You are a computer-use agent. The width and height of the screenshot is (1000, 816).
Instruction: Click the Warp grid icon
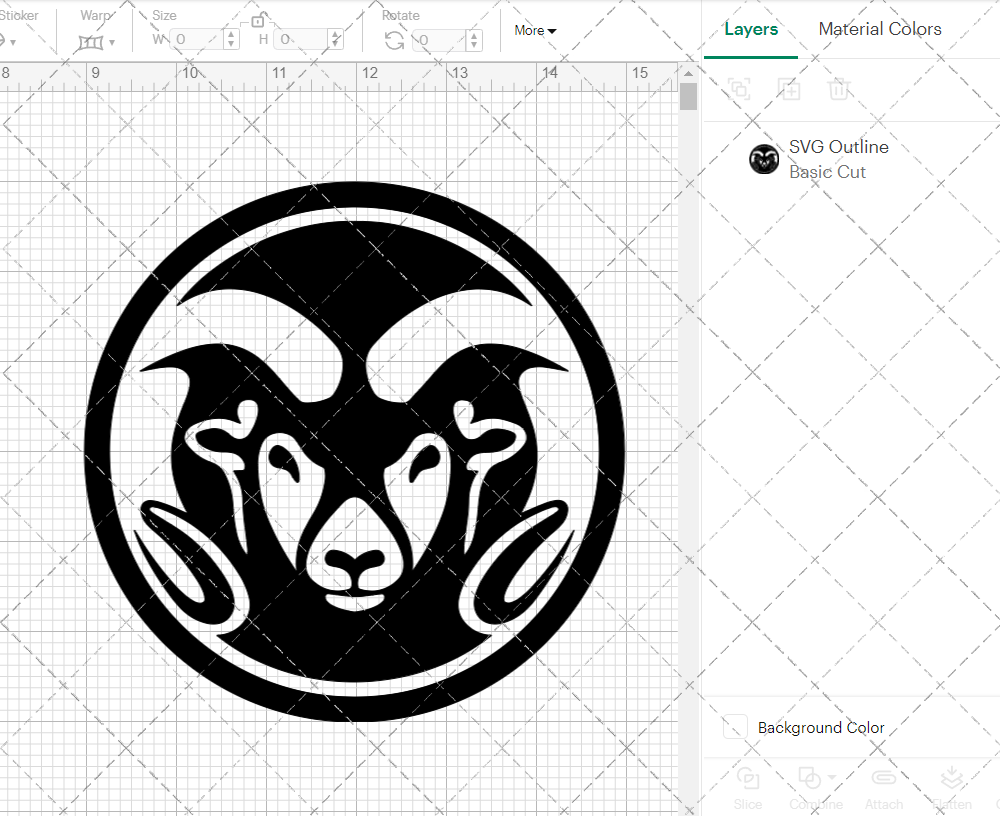click(x=91, y=43)
